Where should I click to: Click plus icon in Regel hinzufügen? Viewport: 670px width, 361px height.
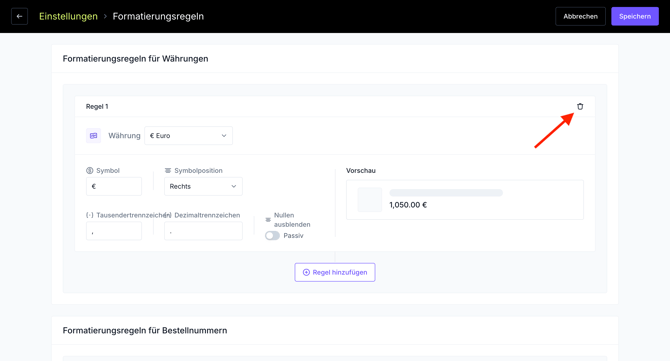[306, 272]
